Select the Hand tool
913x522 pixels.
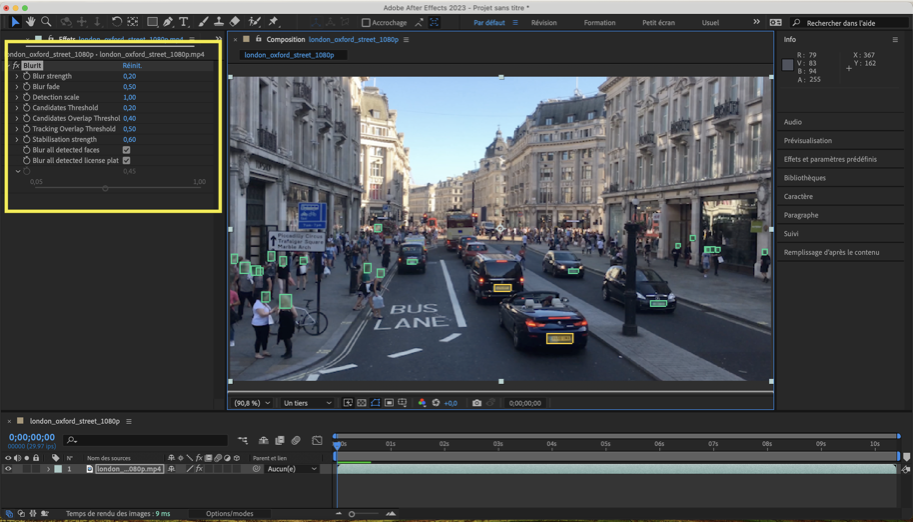click(x=30, y=22)
